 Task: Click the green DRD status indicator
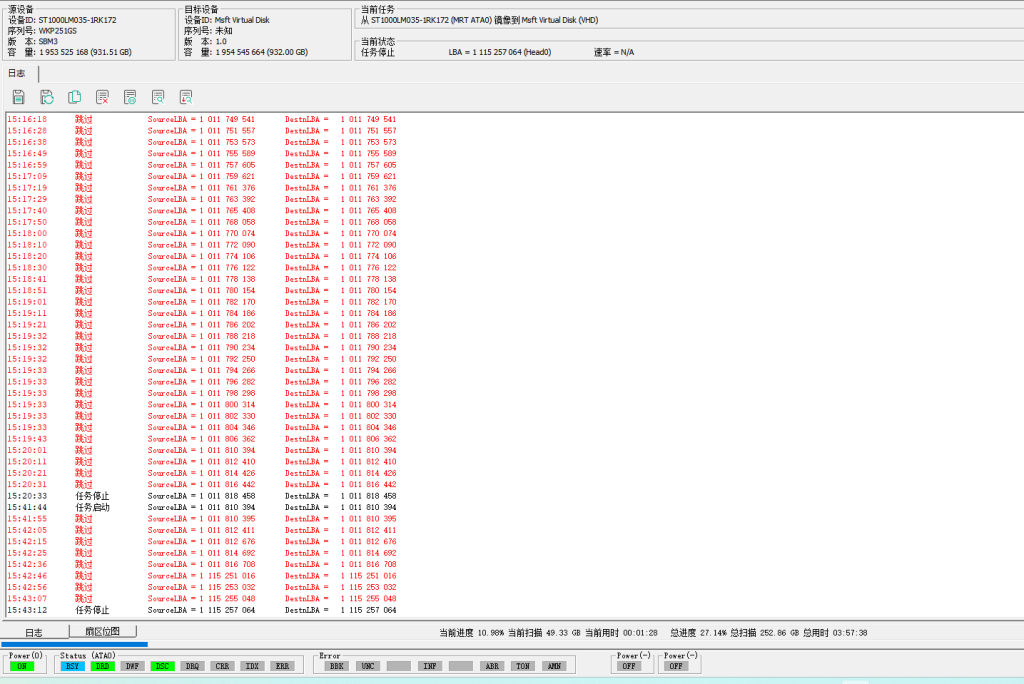103,666
